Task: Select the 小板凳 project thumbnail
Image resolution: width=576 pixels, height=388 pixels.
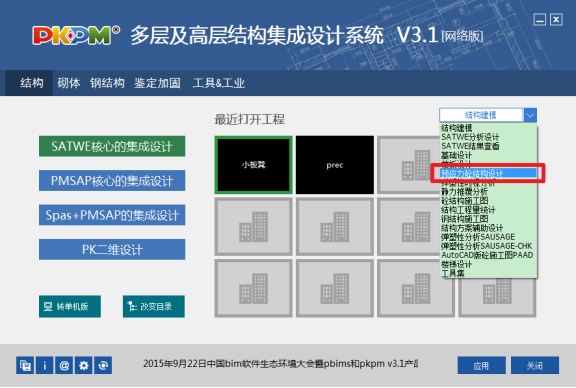Action: coord(253,165)
